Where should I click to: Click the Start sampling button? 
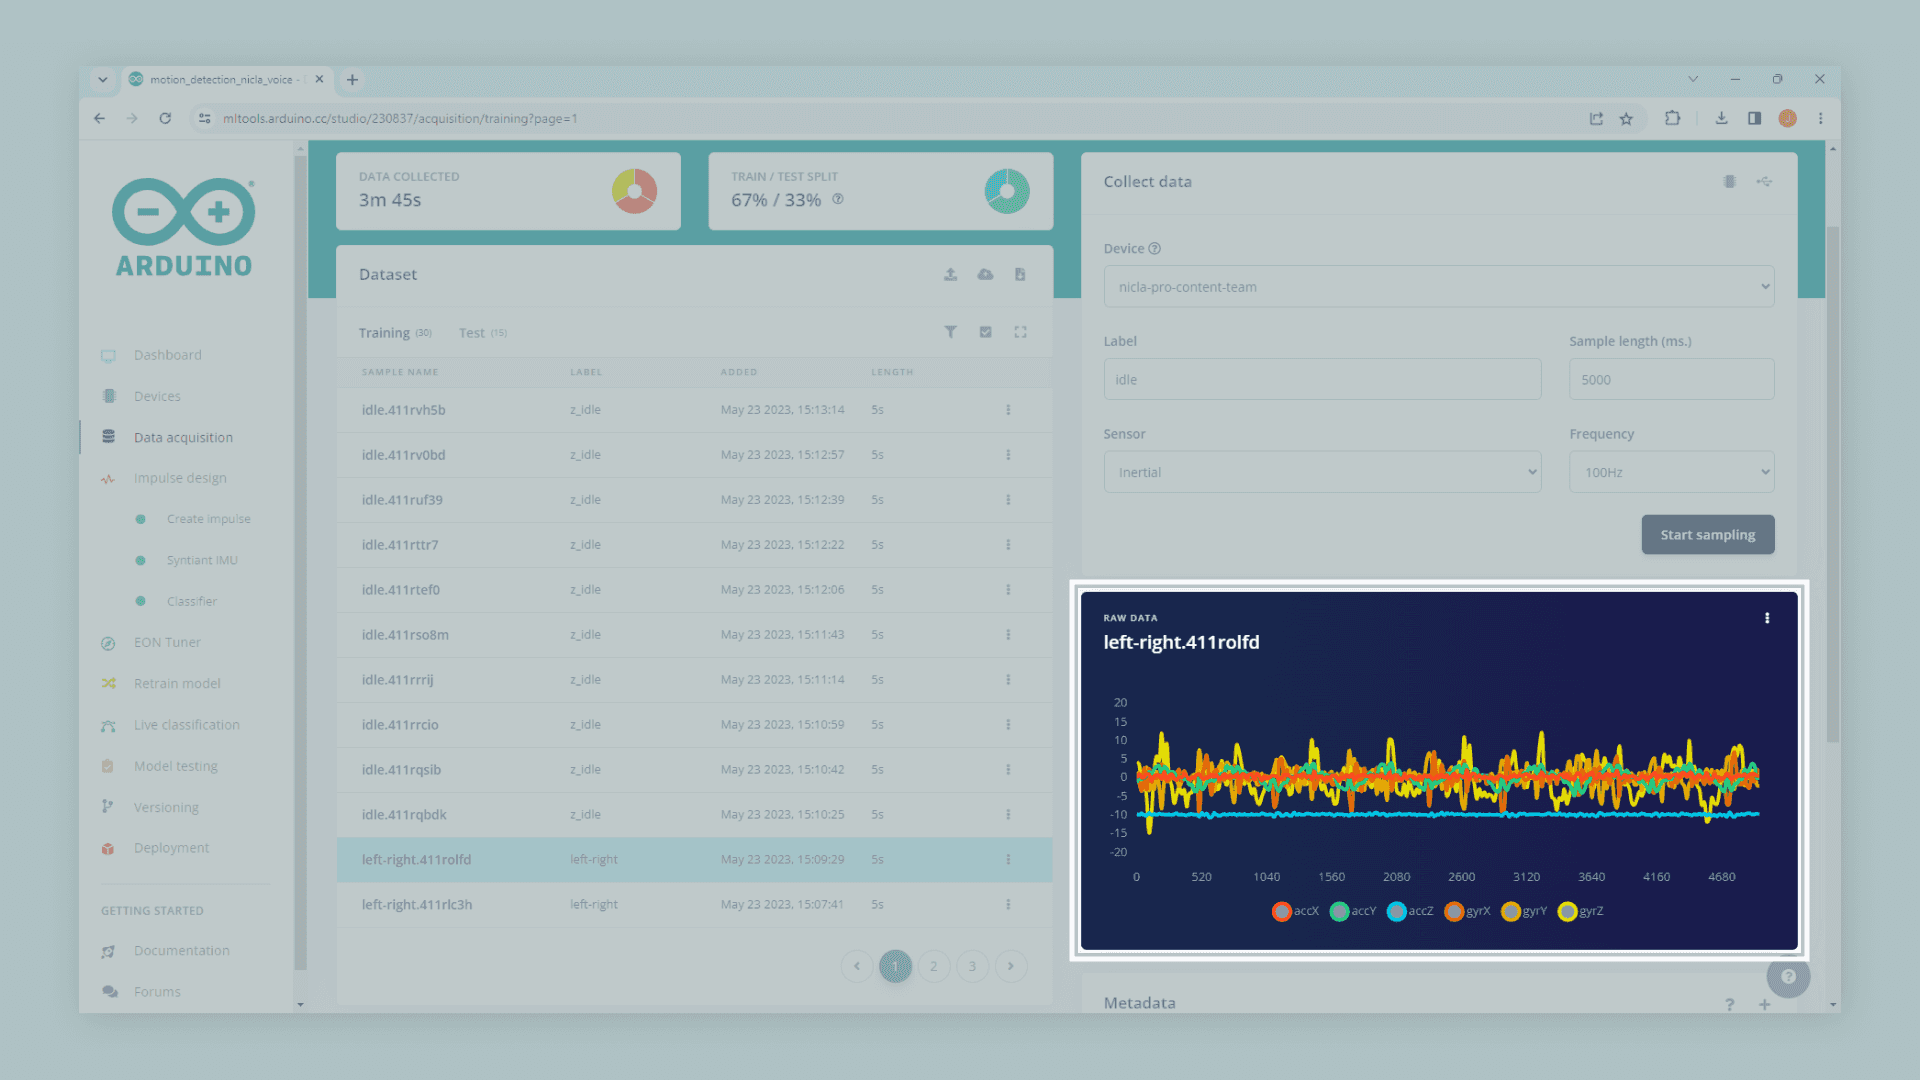tap(1707, 535)
